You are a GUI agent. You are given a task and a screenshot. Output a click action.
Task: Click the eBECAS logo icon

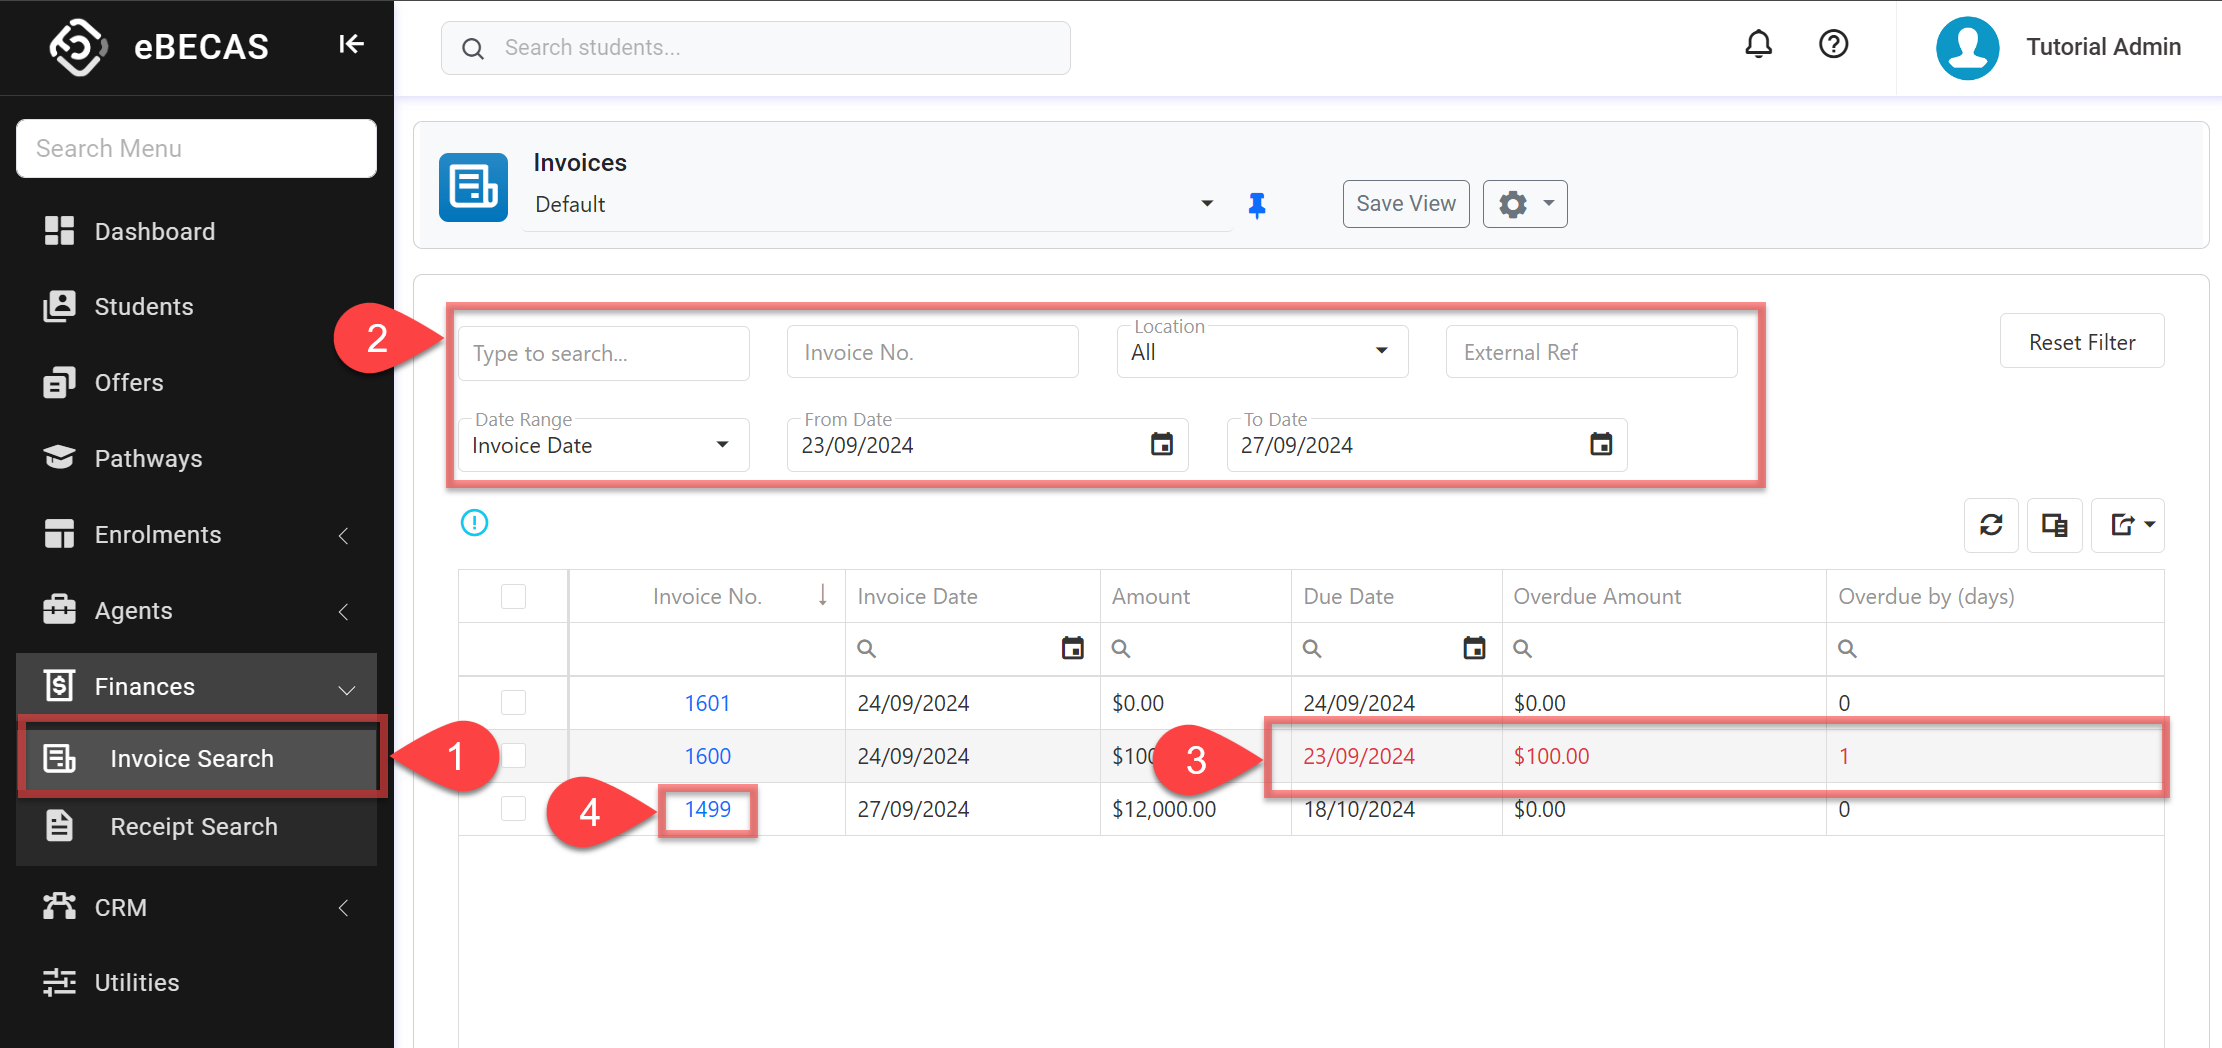coord(78,47)
